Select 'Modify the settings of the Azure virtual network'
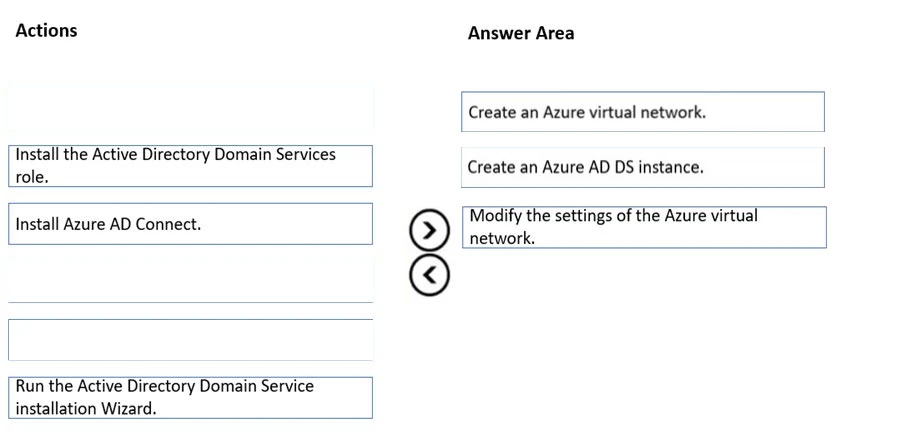Screen dimensions: 905x438 (644, 227)
